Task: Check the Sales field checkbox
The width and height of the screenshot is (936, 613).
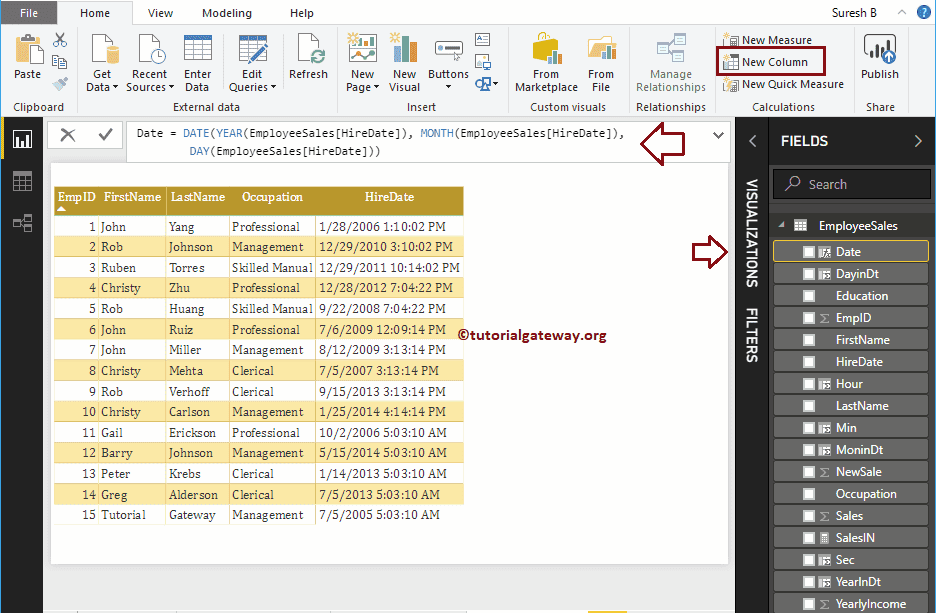Action: tap(809, 515)
